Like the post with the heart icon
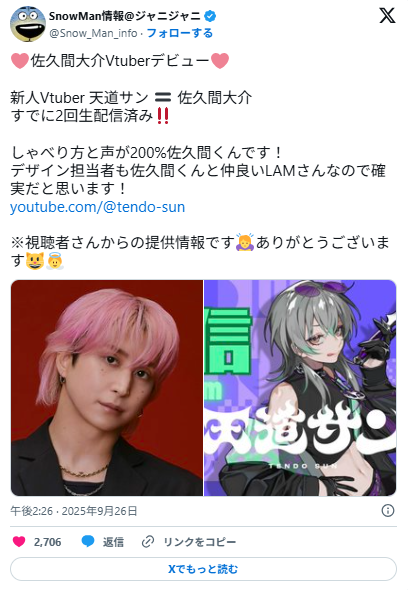 (x=19, y=541)
